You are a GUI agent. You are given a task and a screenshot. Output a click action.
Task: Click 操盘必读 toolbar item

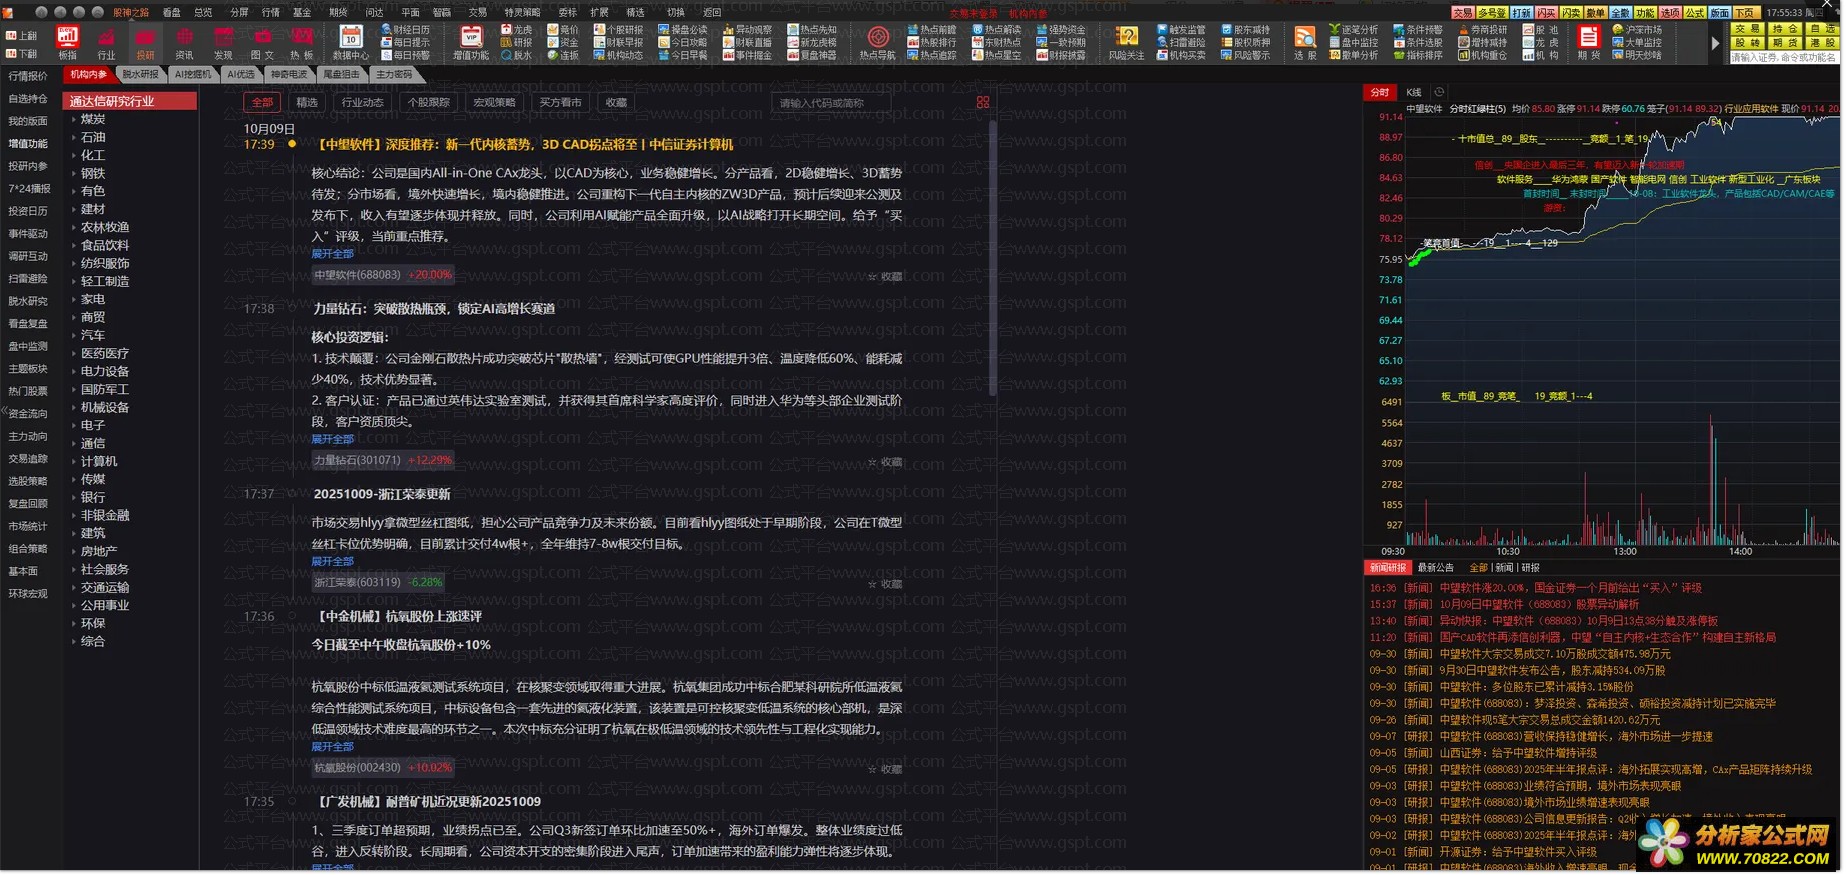click(683, 30)
